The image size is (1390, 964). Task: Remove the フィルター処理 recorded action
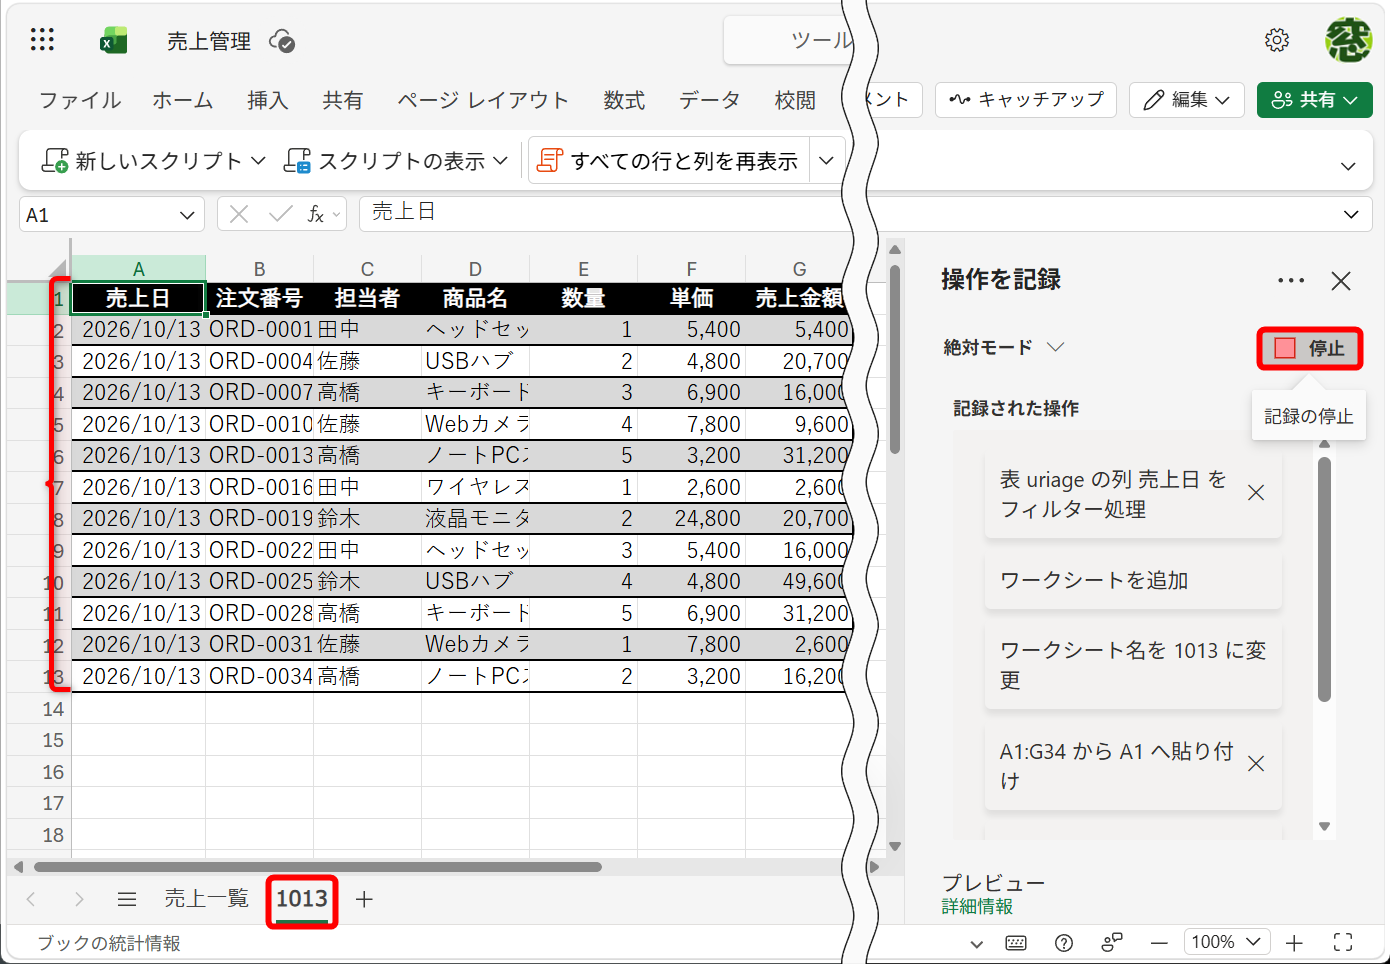(x=1257, y=493)
